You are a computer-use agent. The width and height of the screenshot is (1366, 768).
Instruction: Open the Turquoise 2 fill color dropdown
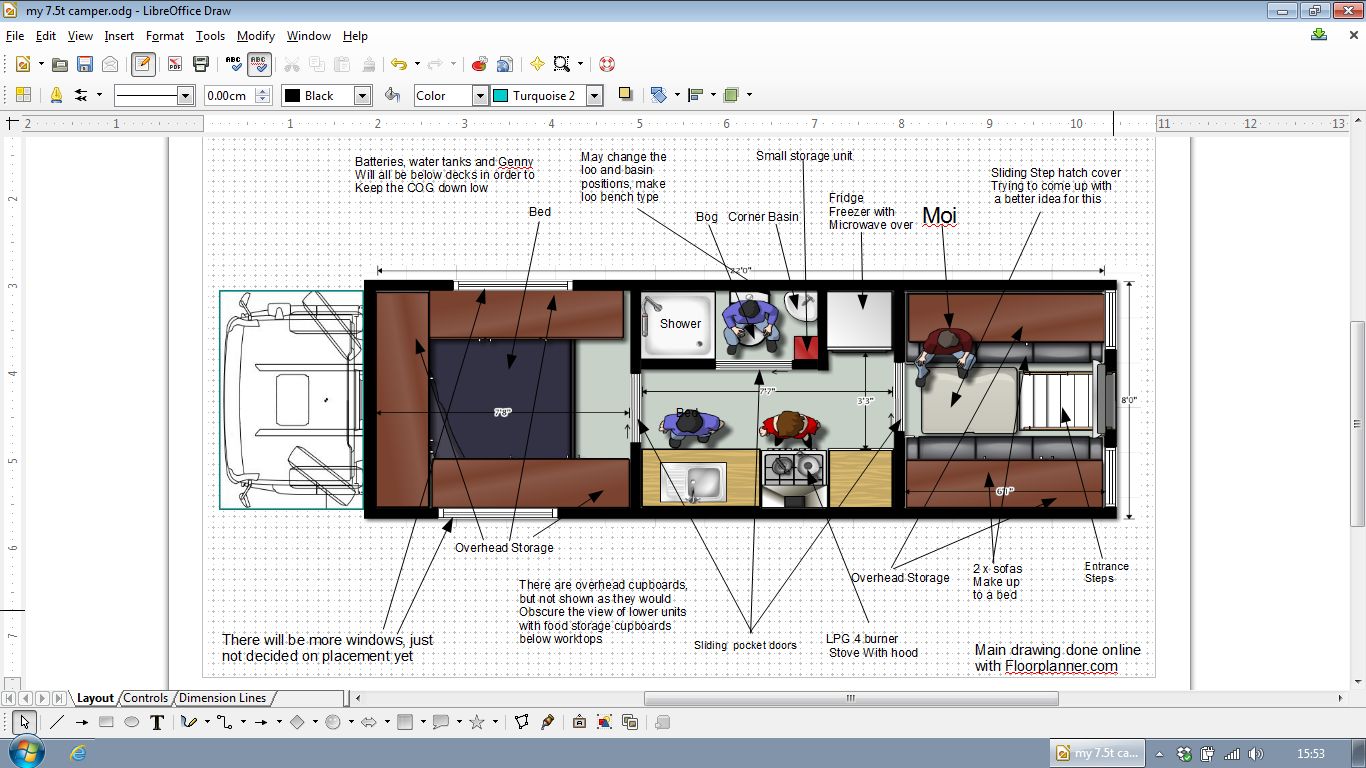click(594, 96)
